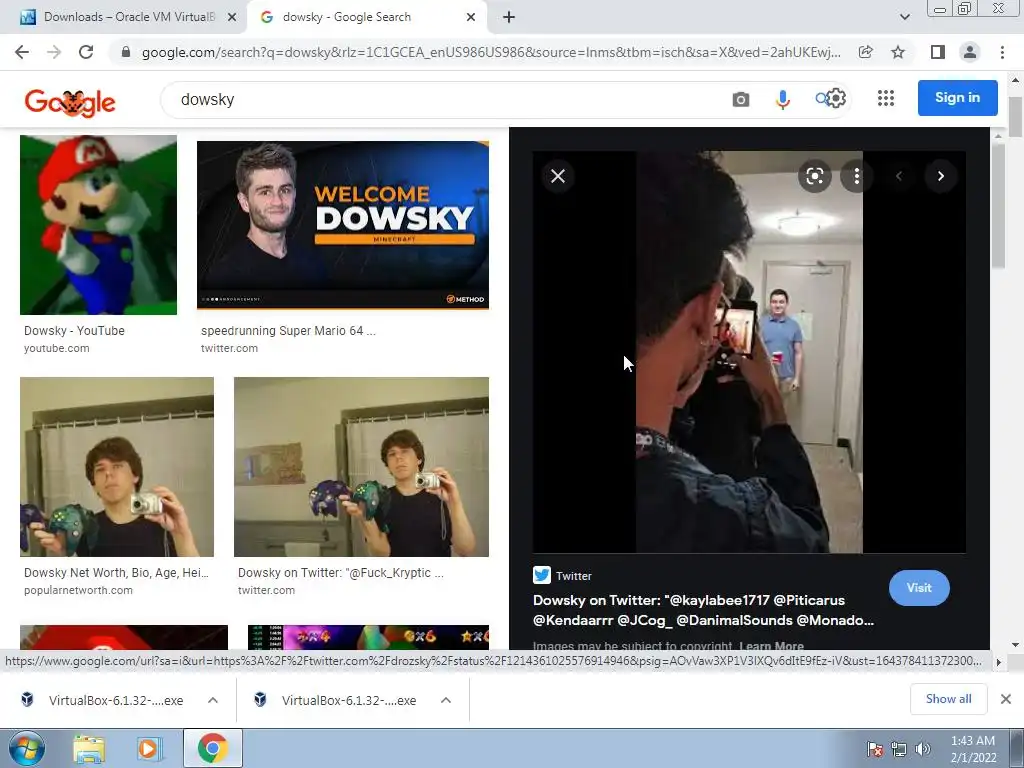Bookmark this page with the star icon
This screenshot has width=1024, height=768.
click(x=899, y=52)
